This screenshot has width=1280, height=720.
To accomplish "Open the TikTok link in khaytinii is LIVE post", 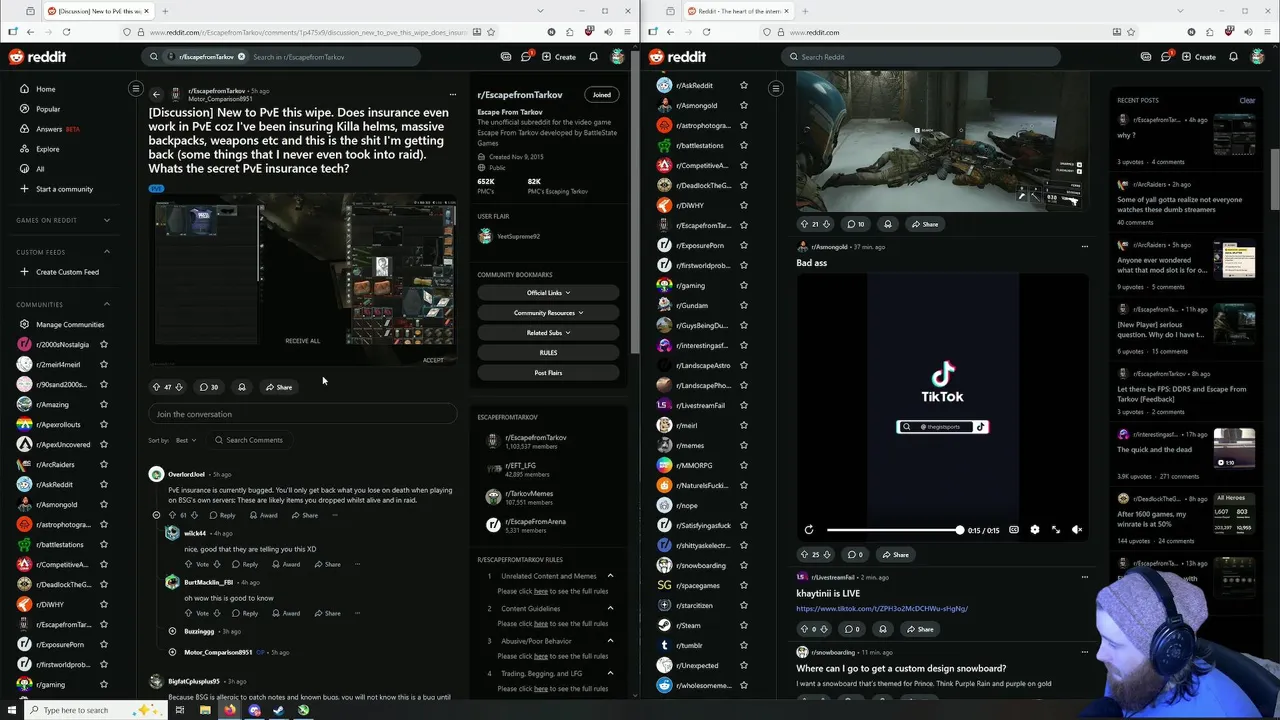I will (882, 608).
